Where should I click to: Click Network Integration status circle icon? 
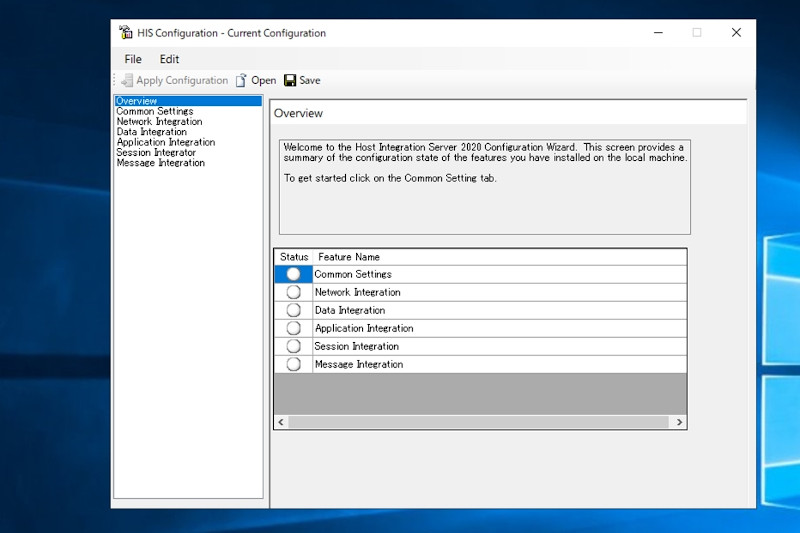293,292
